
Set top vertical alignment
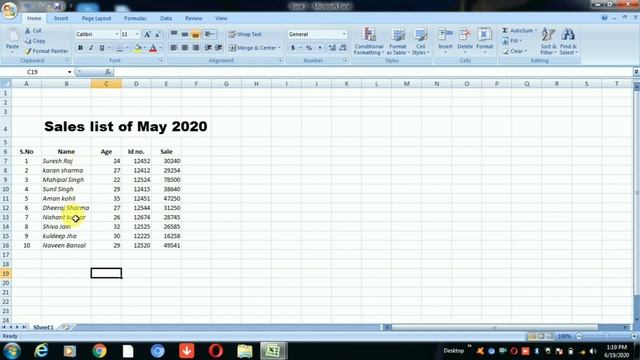[174, 34]
